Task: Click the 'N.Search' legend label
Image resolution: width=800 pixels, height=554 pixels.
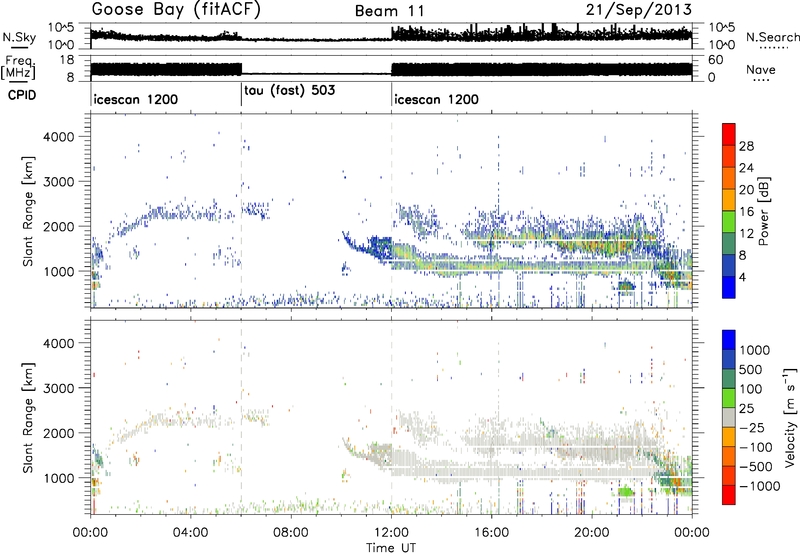Action: coord(772,37)
